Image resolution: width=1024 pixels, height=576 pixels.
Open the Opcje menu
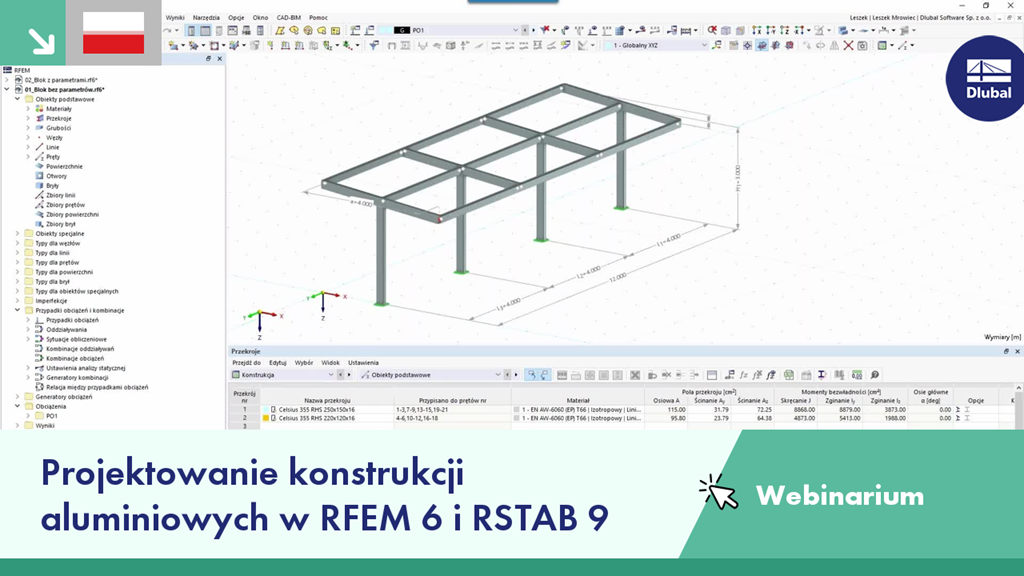pos(236,18)
